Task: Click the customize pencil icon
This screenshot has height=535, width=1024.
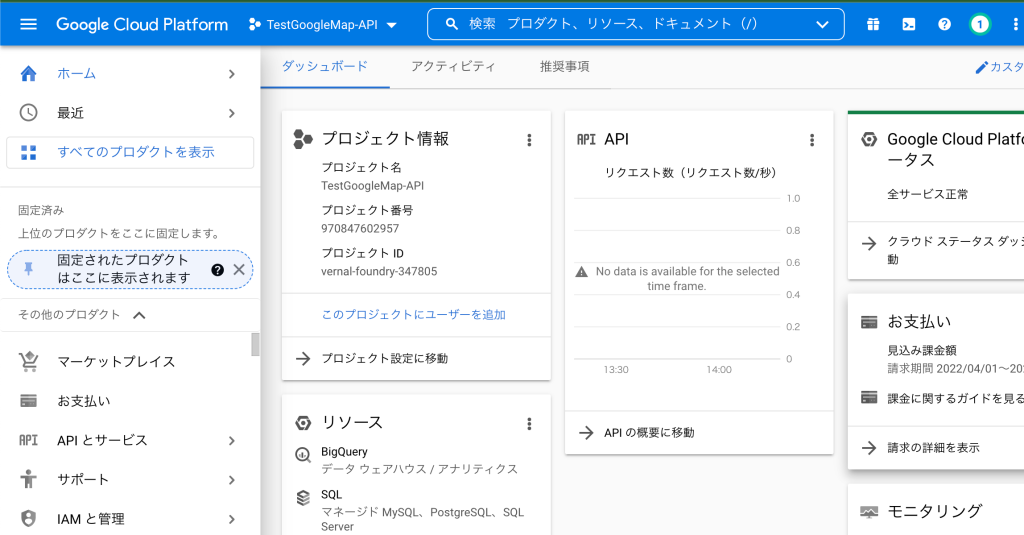Action: pos(981,67)
